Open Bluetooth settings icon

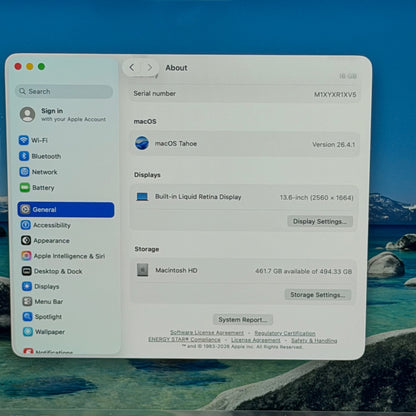click(x=24, y=156)
